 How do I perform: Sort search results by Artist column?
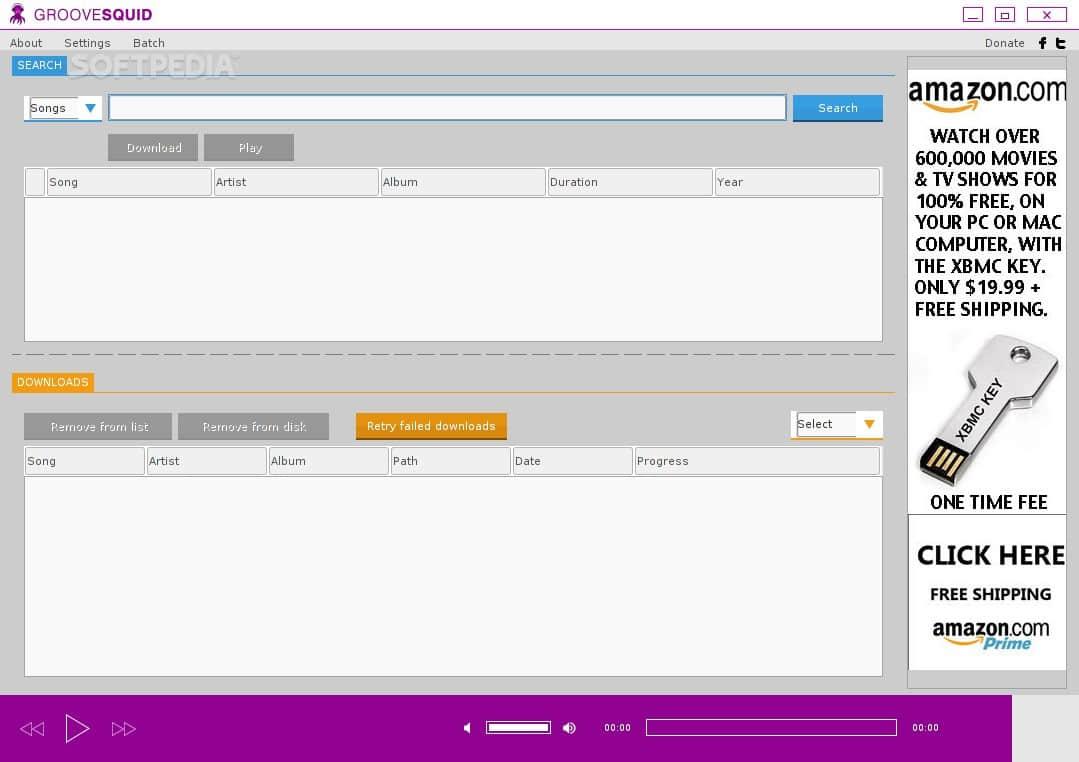(x=296, y=182)
